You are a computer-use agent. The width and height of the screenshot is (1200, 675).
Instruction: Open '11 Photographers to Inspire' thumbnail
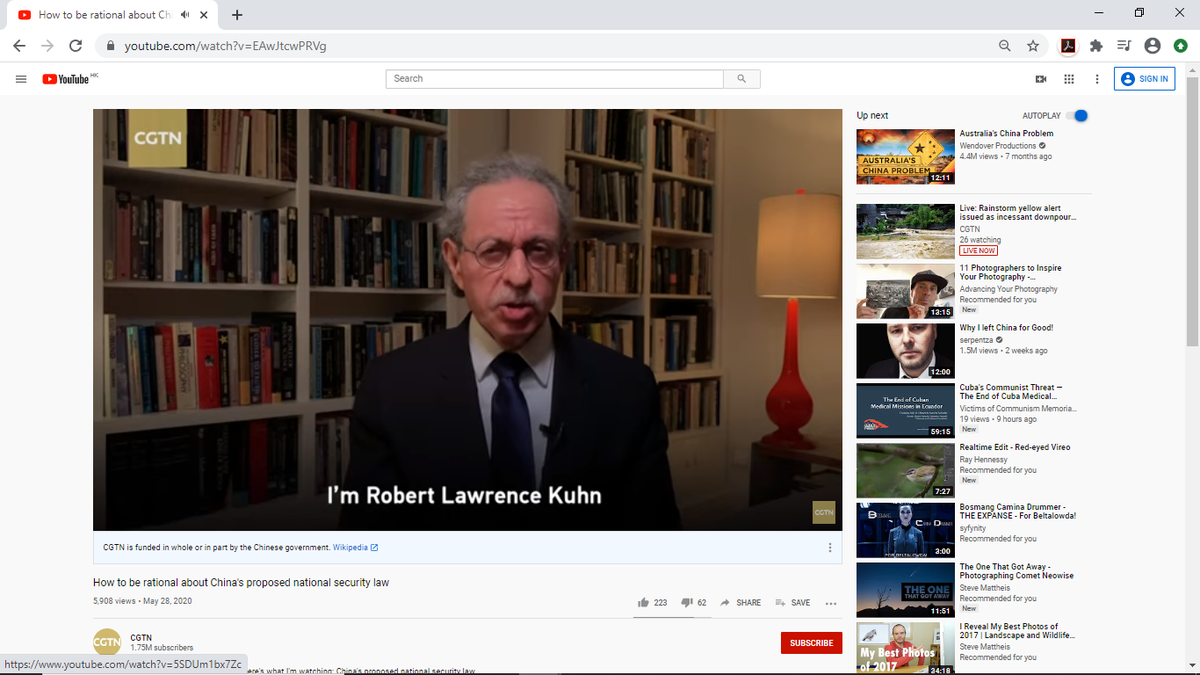[x=905, y=291]
